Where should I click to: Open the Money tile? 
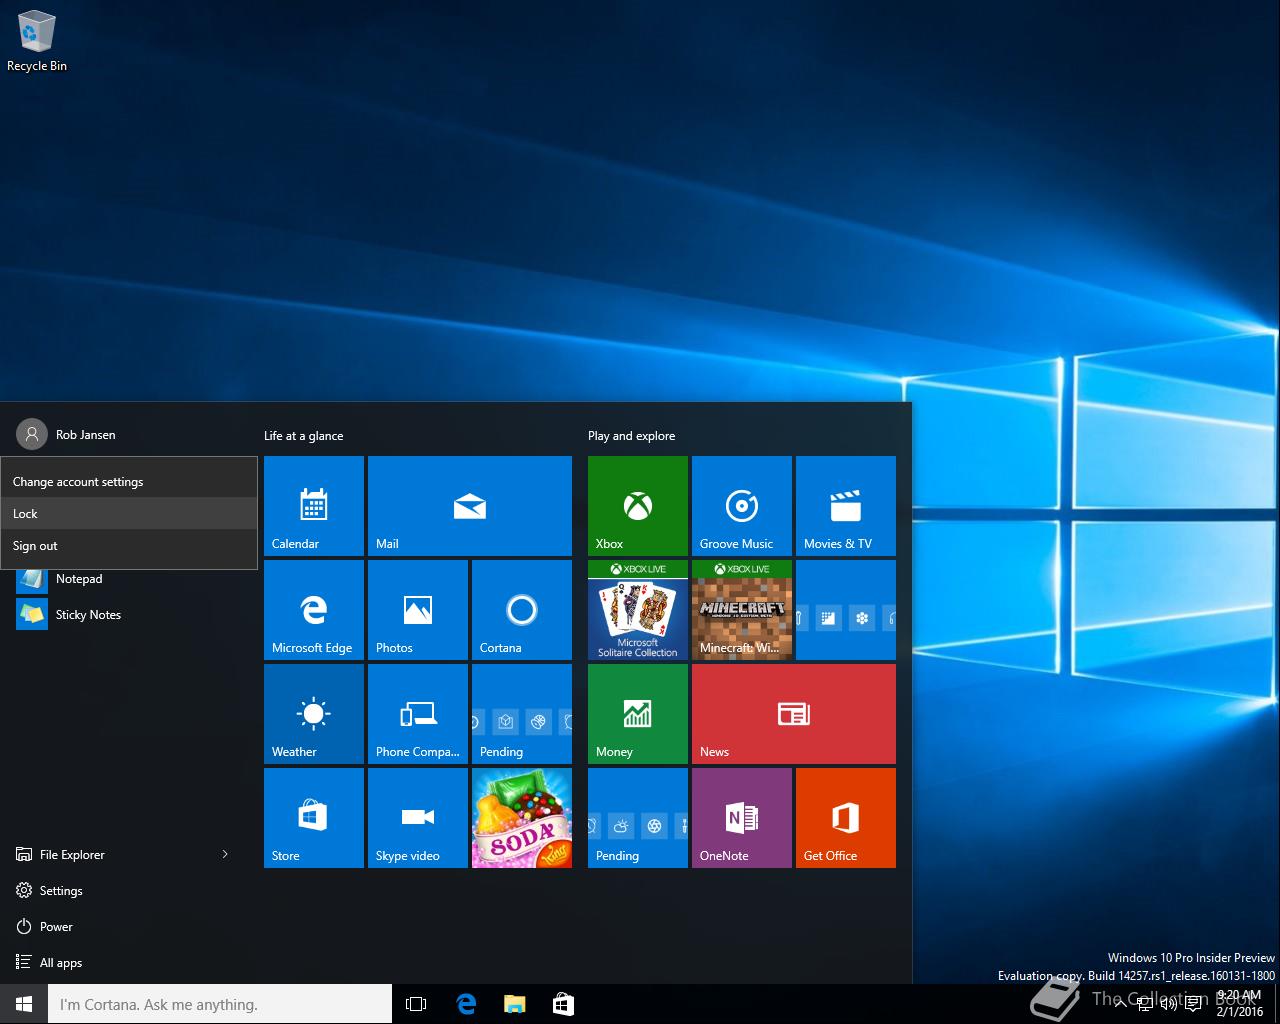click(638, 714)
